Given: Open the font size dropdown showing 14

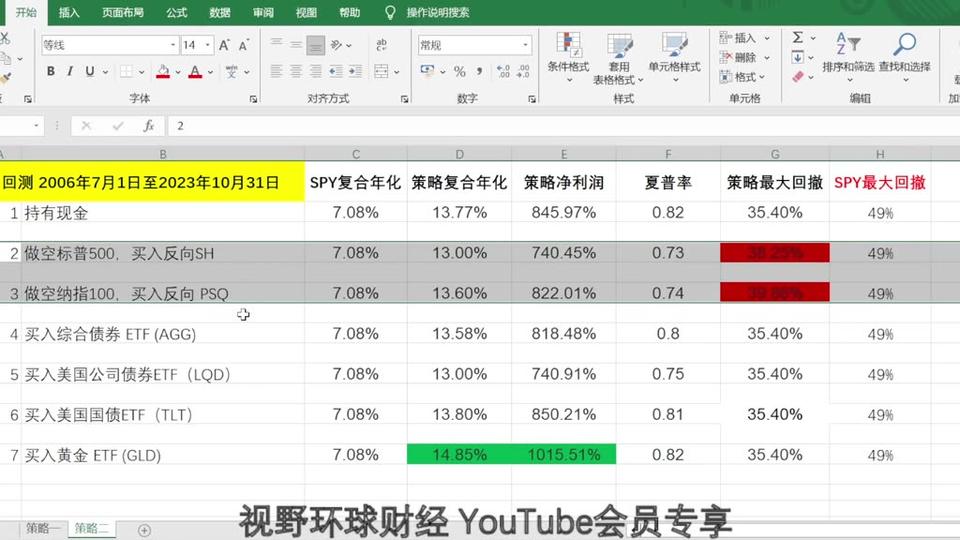Looking at the screenshot, I should tap(208, 45).
